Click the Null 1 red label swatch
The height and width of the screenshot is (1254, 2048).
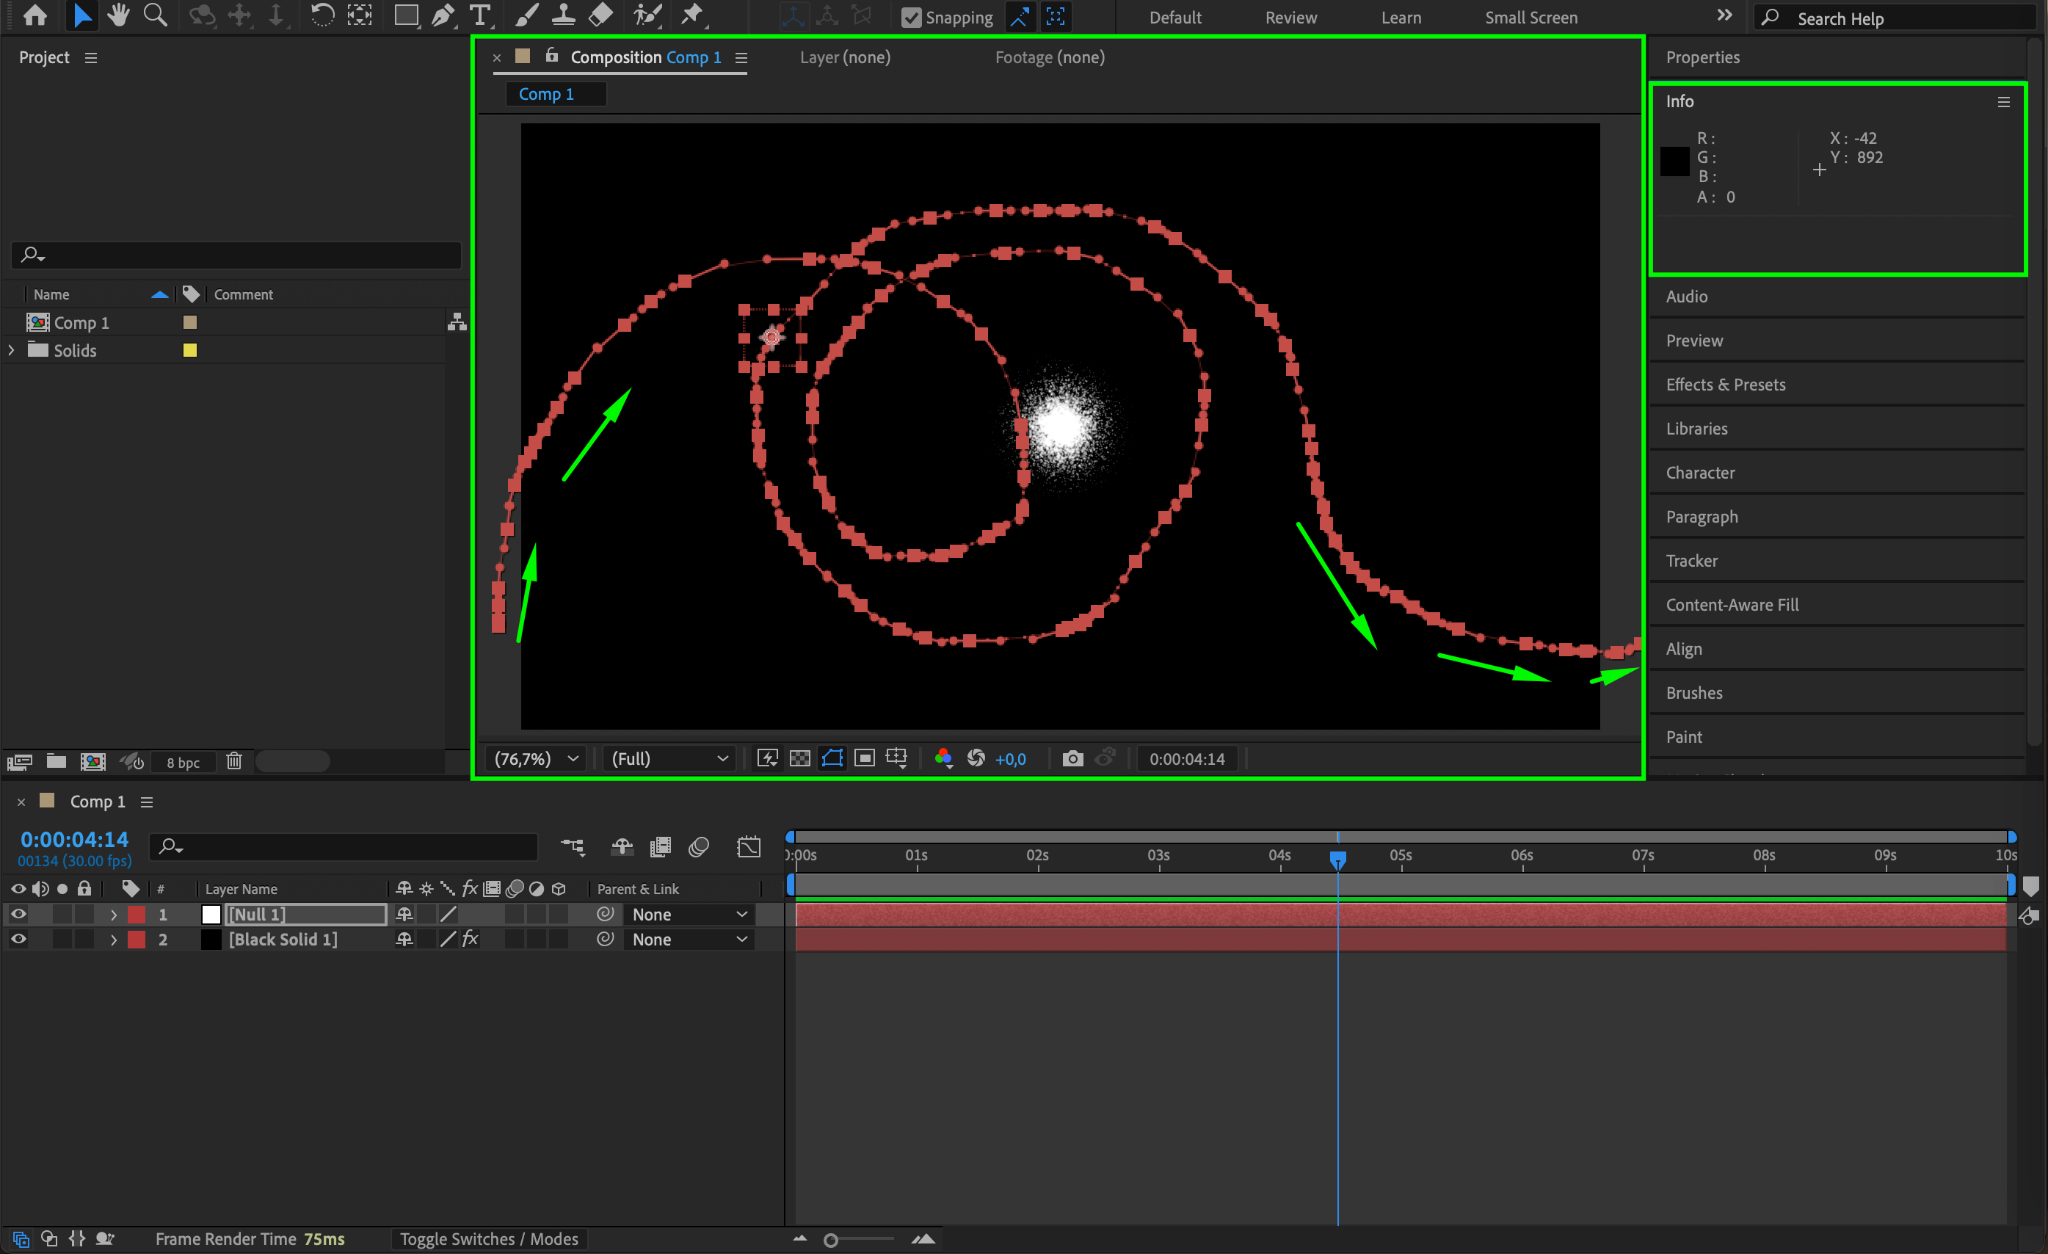pyautogui.click(x=137, y=914)
